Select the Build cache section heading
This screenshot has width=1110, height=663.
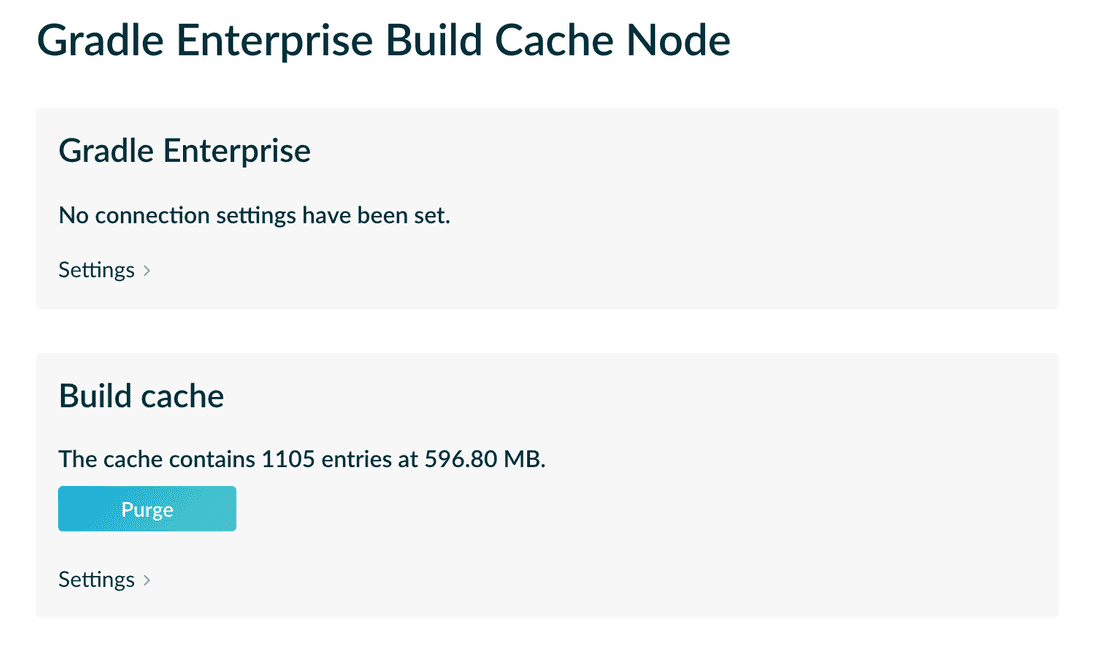tap(141, 396)
